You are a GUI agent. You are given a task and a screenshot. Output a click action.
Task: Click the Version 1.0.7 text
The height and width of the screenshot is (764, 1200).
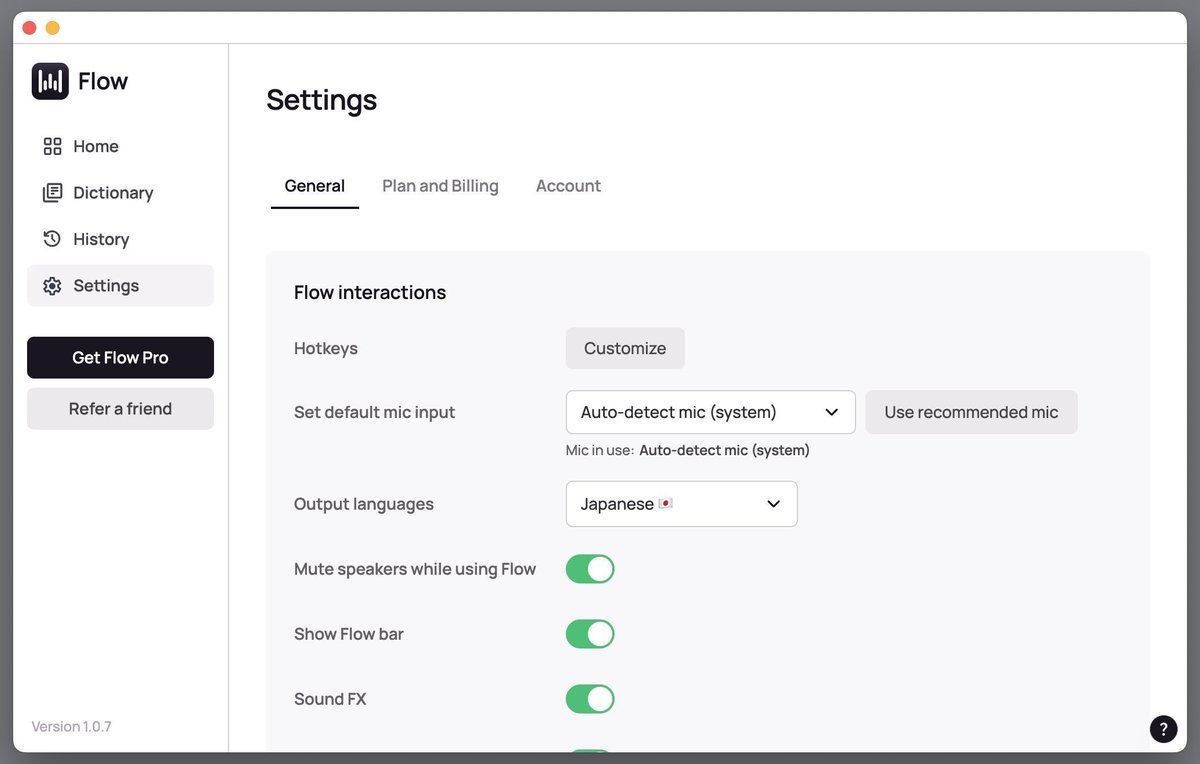click(71, 726)
